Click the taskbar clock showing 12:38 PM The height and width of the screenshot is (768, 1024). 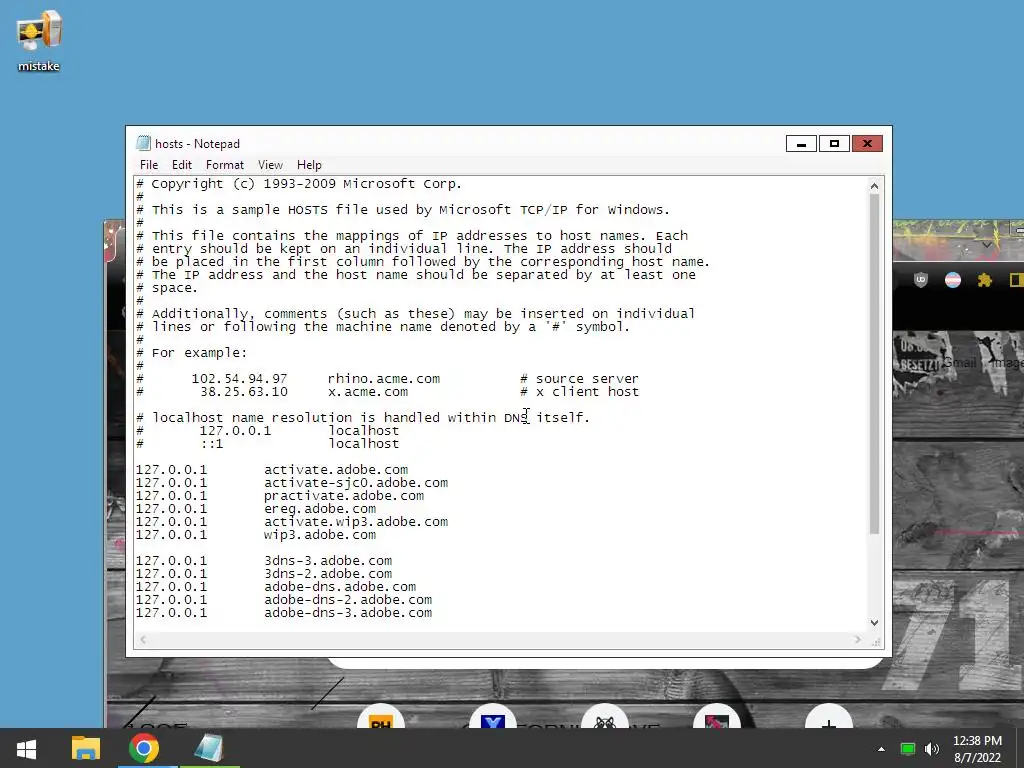(977, 749)
